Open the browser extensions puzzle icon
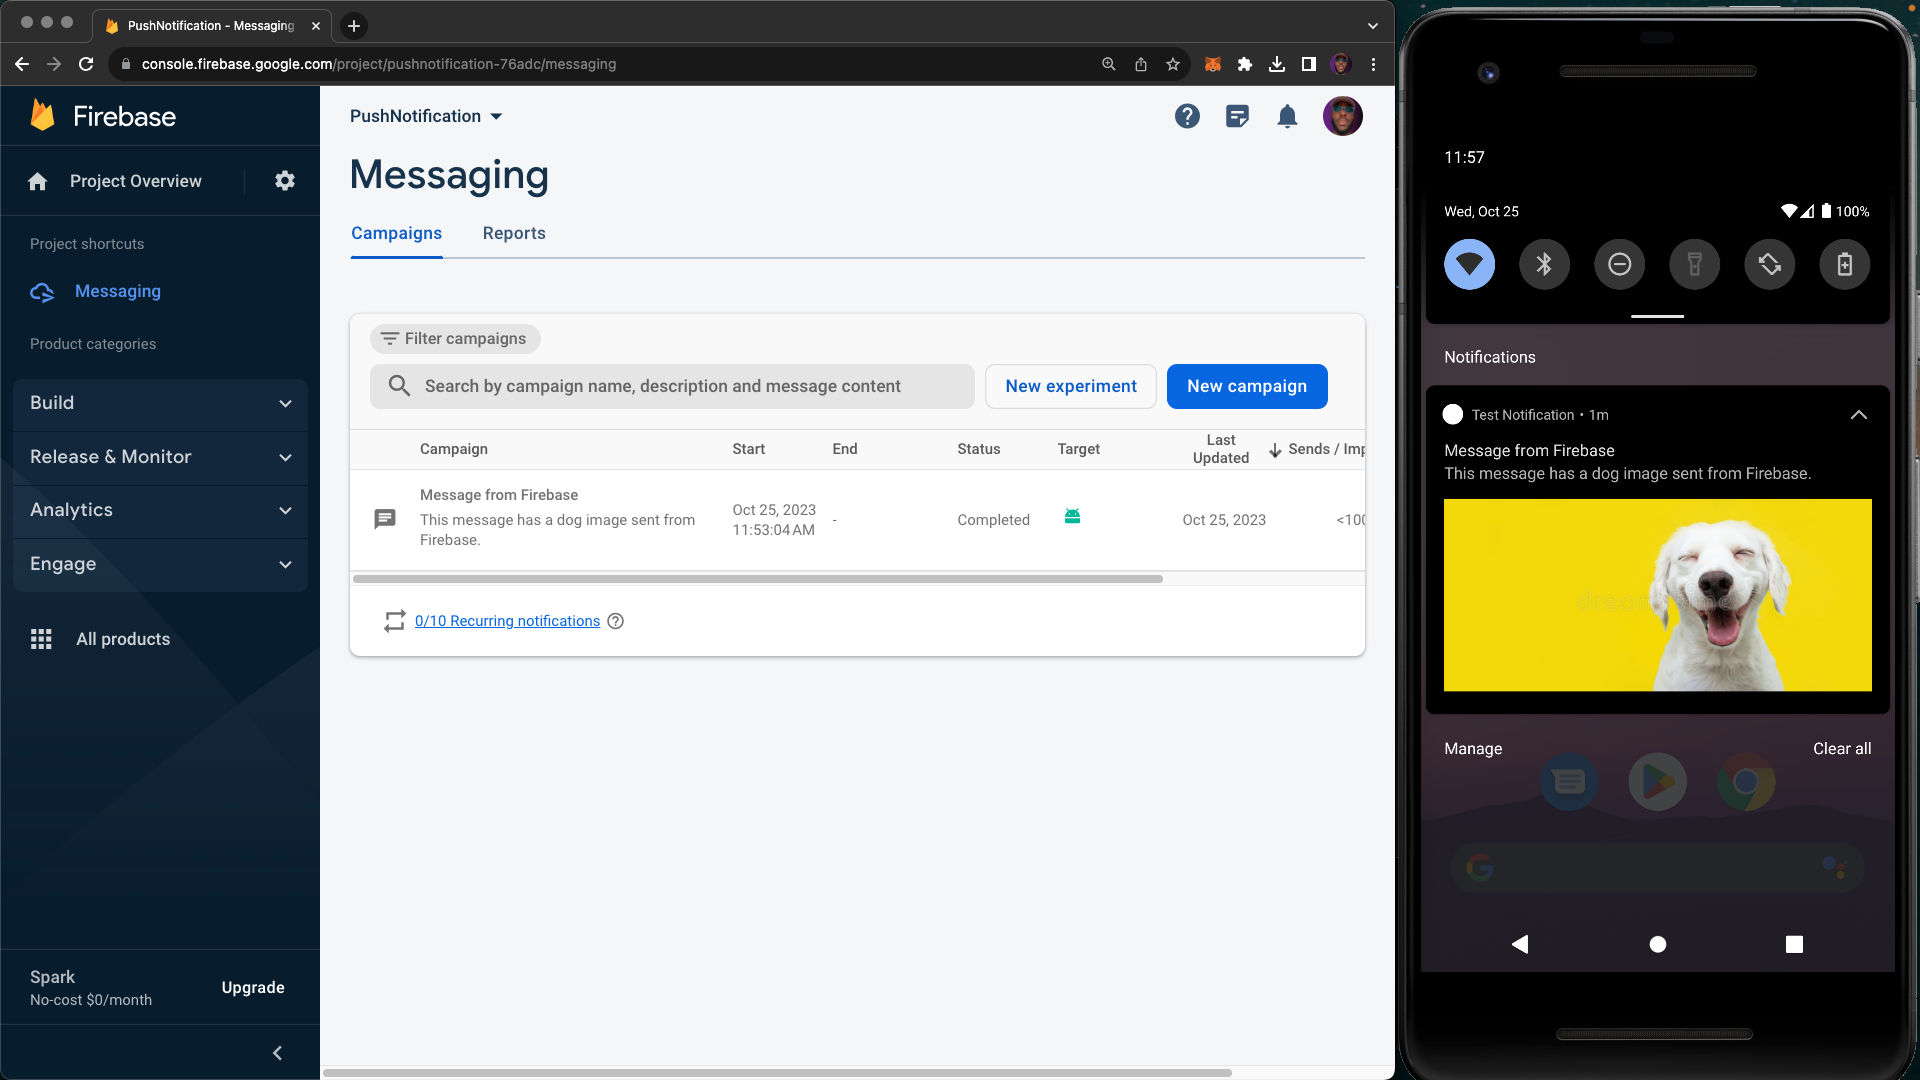Screen dimensions: 1920x1080 coord(1245,64)
